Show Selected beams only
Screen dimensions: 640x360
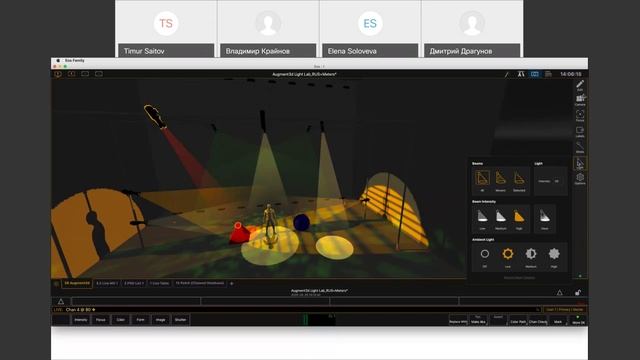tap(519, 181)
